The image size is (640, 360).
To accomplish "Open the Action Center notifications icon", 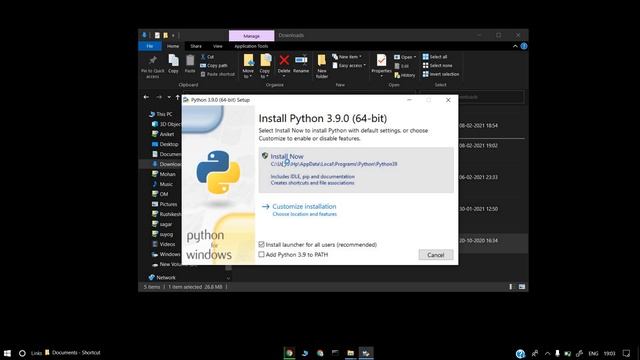I will (x=627, y=353).
